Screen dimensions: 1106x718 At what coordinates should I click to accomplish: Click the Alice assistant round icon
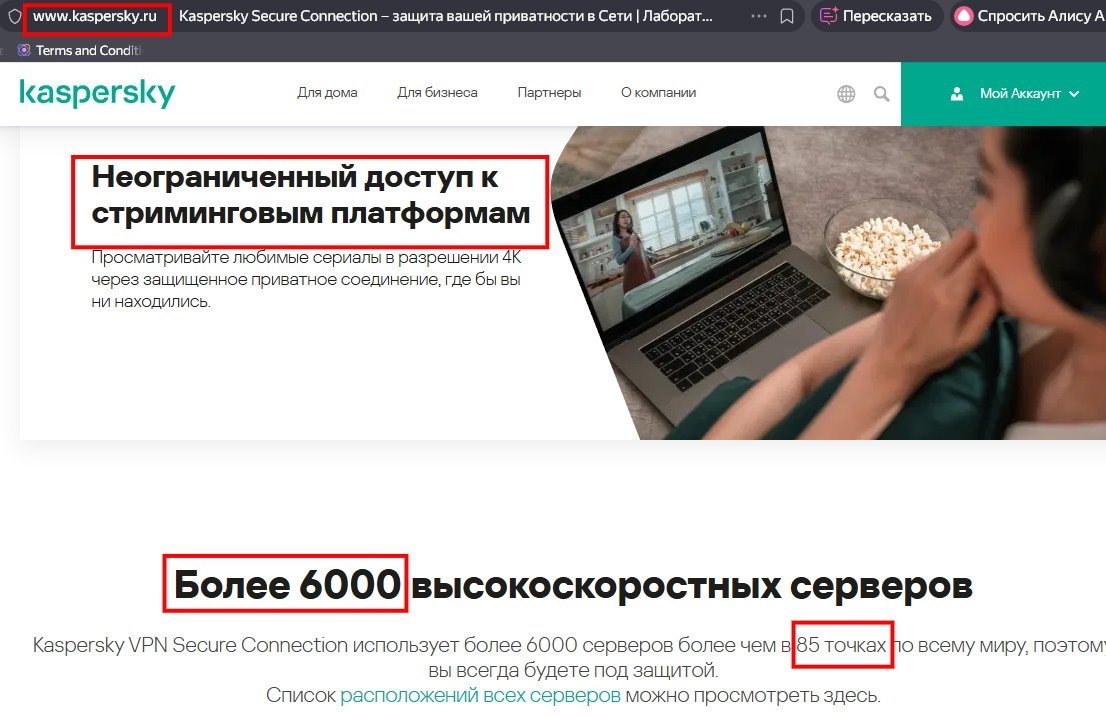pos(964,16)
